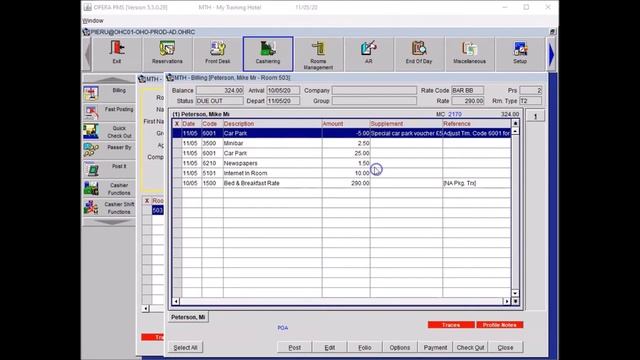The image size is (640, 360).
Task: Click the Payment button
Action: tap(435, 347)
